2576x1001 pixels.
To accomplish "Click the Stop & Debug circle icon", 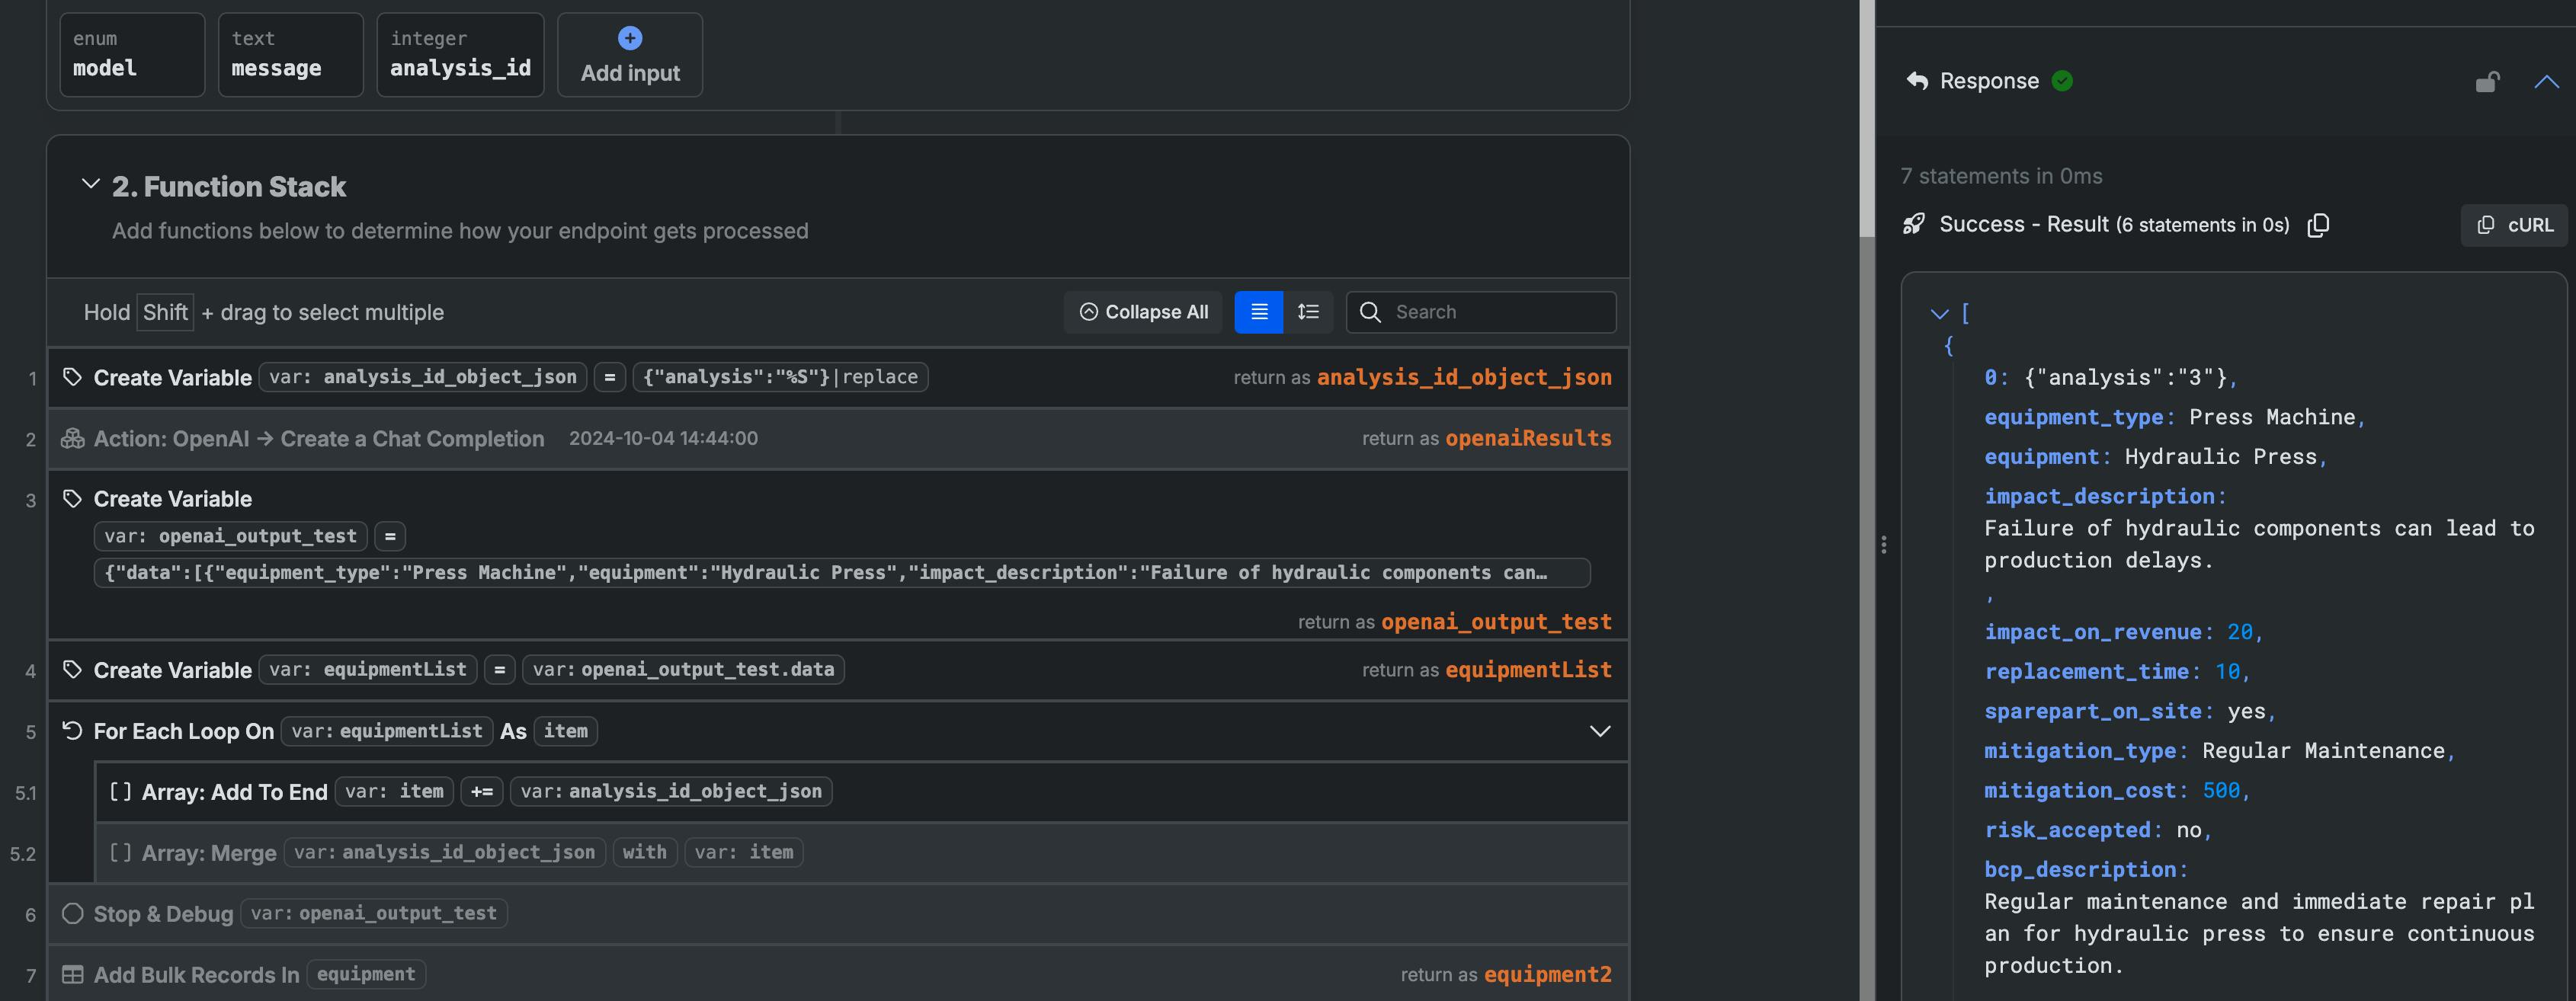I will coord(72,913).
